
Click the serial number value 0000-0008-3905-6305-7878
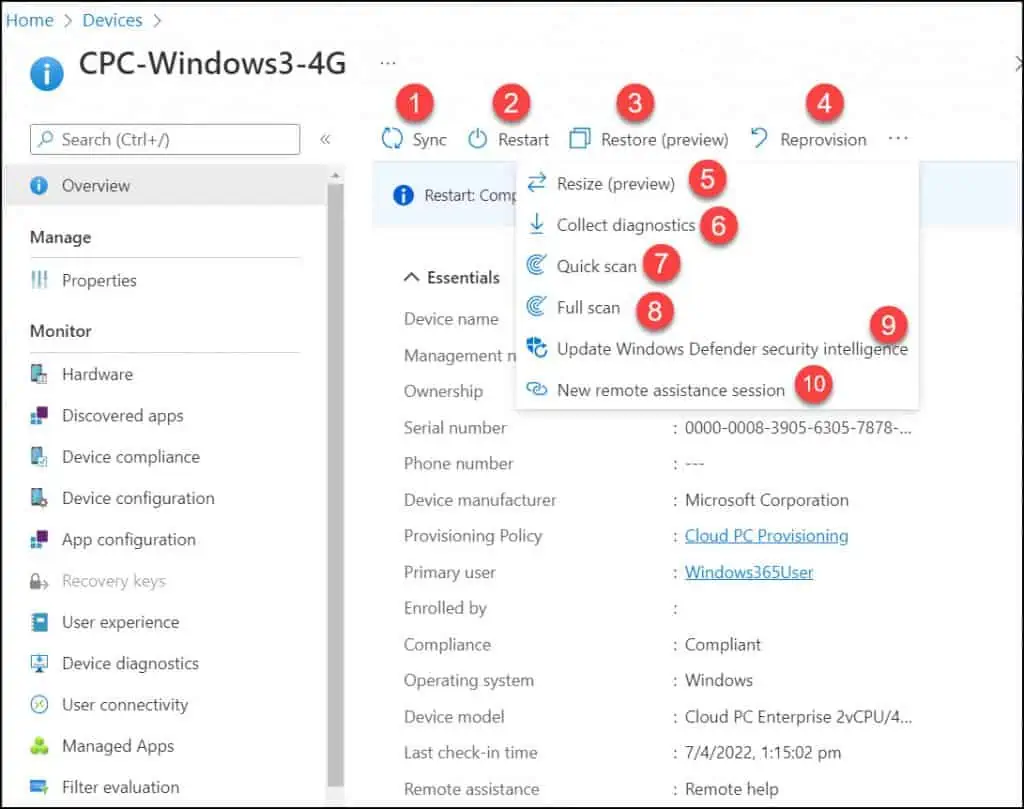point(797,428)
